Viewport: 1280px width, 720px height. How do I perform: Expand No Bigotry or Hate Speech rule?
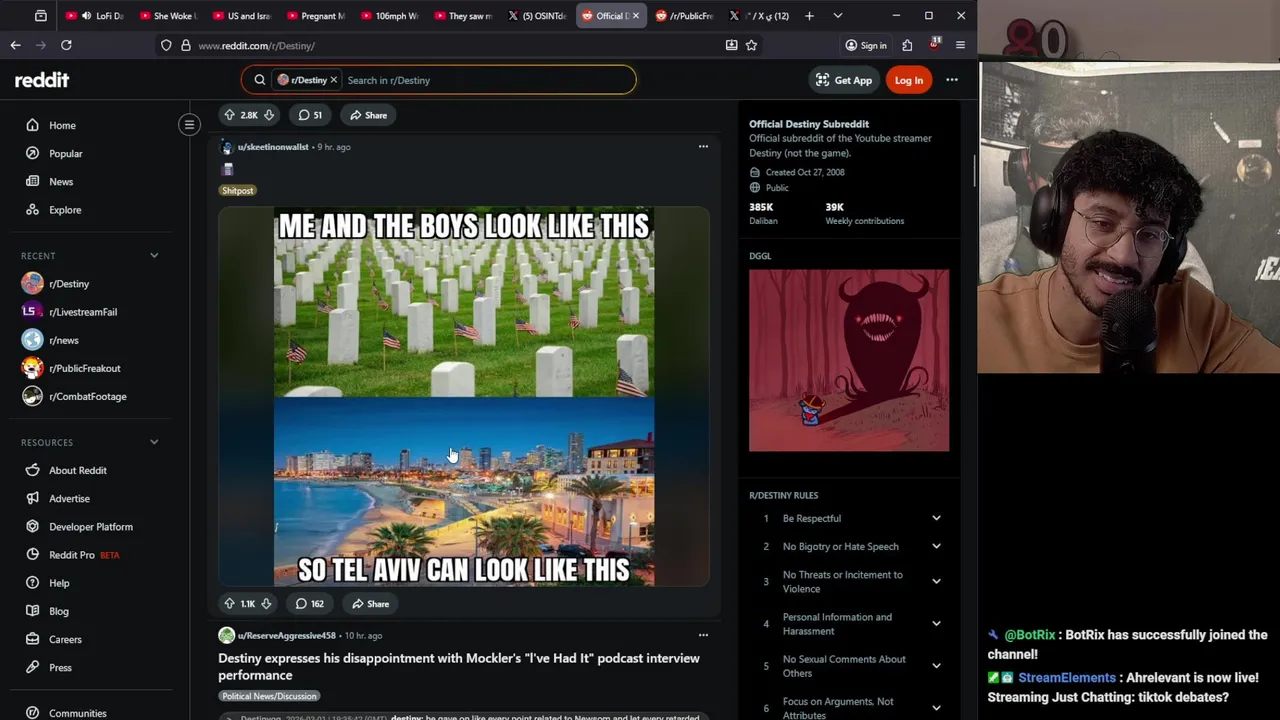coord(936,546)
